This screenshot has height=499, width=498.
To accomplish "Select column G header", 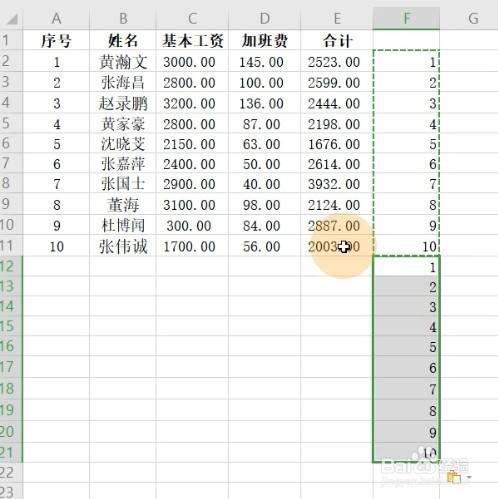I will tap(473, 19).
